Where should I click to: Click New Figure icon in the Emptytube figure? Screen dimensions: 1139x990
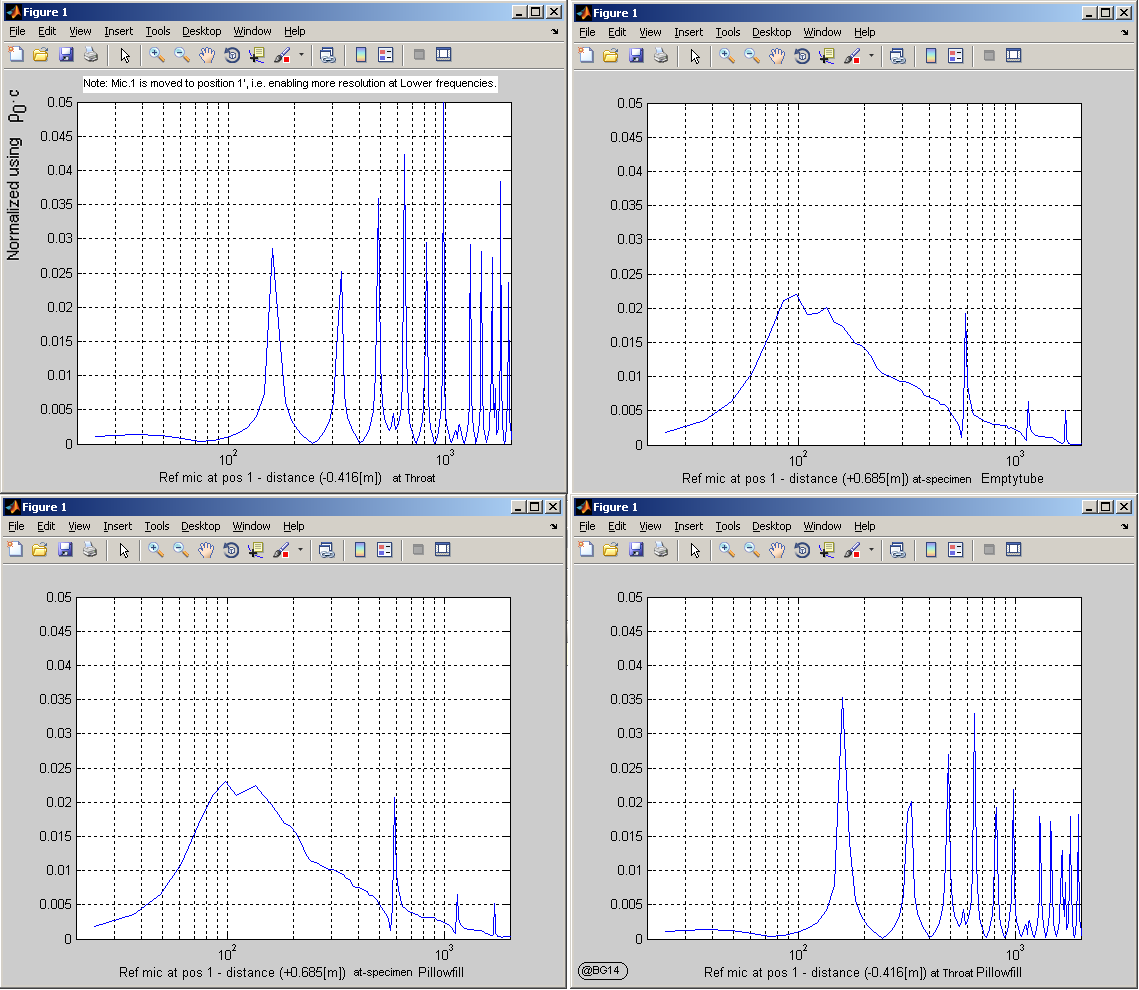click(x=585, y=55)
